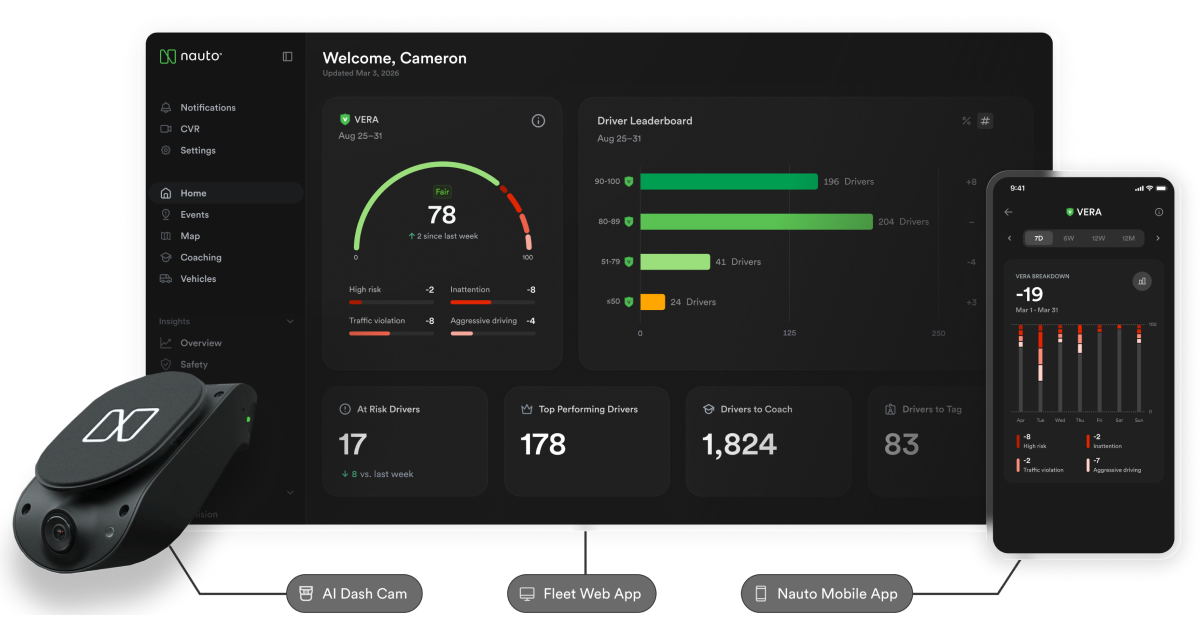Tap the VERA shield in the mobile header
This screenshot has height=630, width=1200.
tap(1070, 212)
